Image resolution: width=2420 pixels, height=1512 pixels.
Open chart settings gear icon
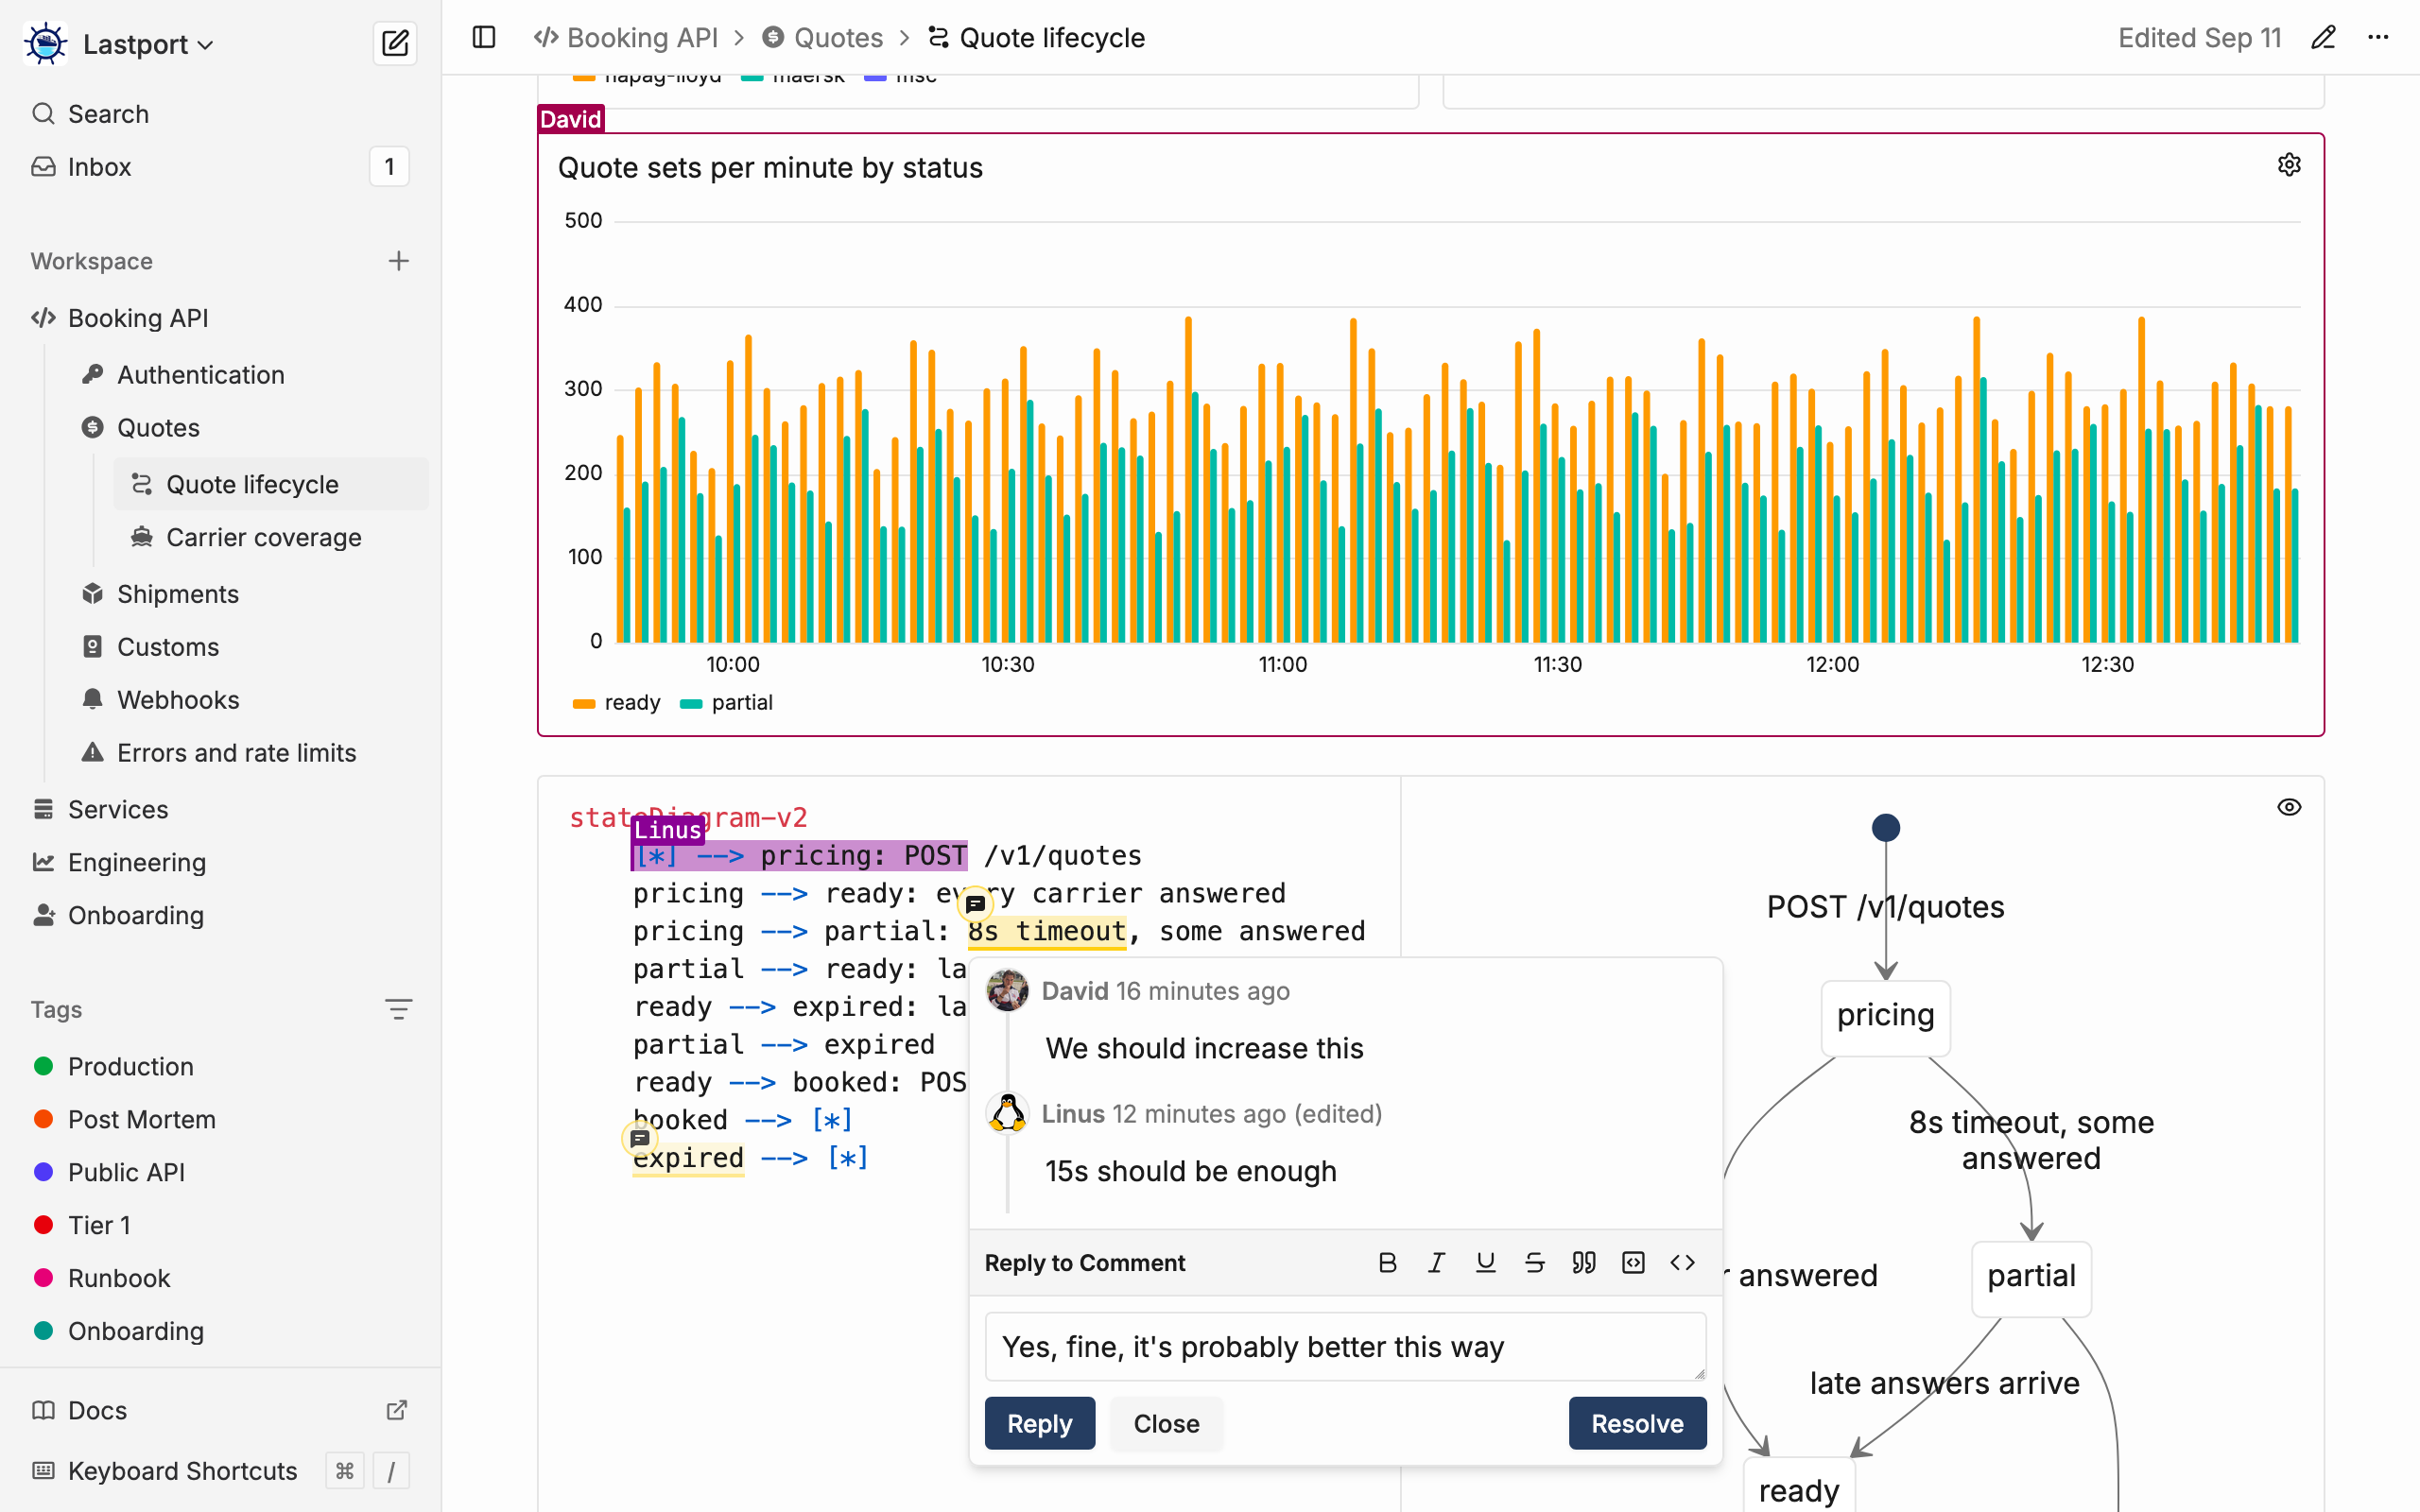[2289, 165]
